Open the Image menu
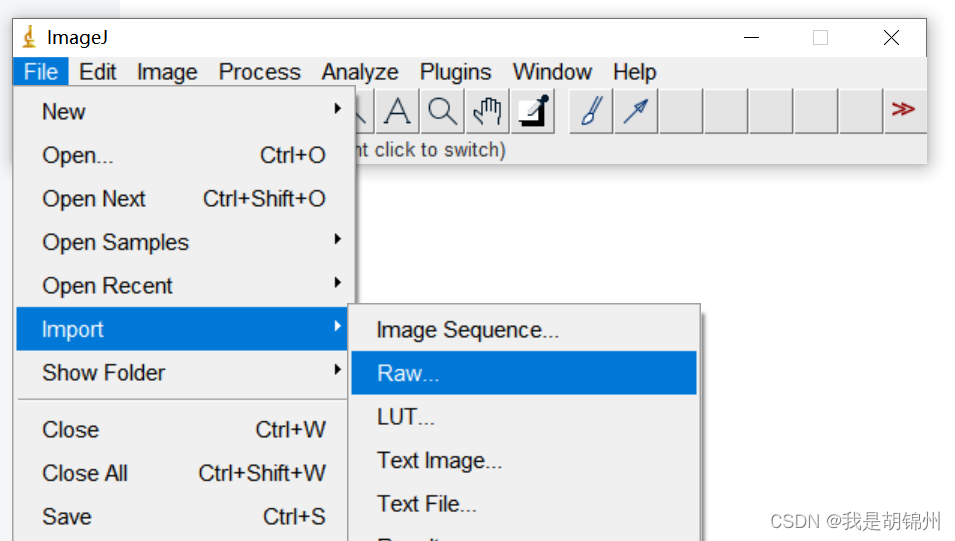The image size is (955, 541). coord(167,72)
